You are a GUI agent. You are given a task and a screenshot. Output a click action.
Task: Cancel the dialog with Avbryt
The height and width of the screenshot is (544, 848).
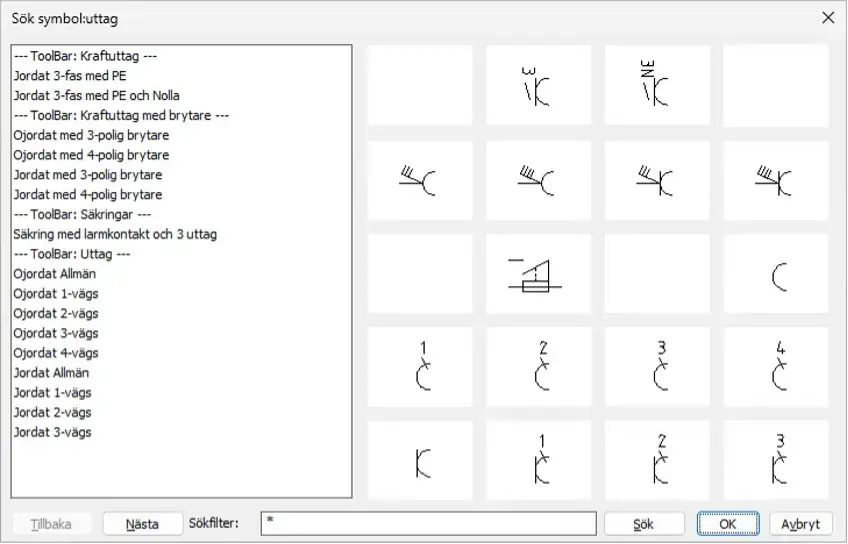point(800,524)
